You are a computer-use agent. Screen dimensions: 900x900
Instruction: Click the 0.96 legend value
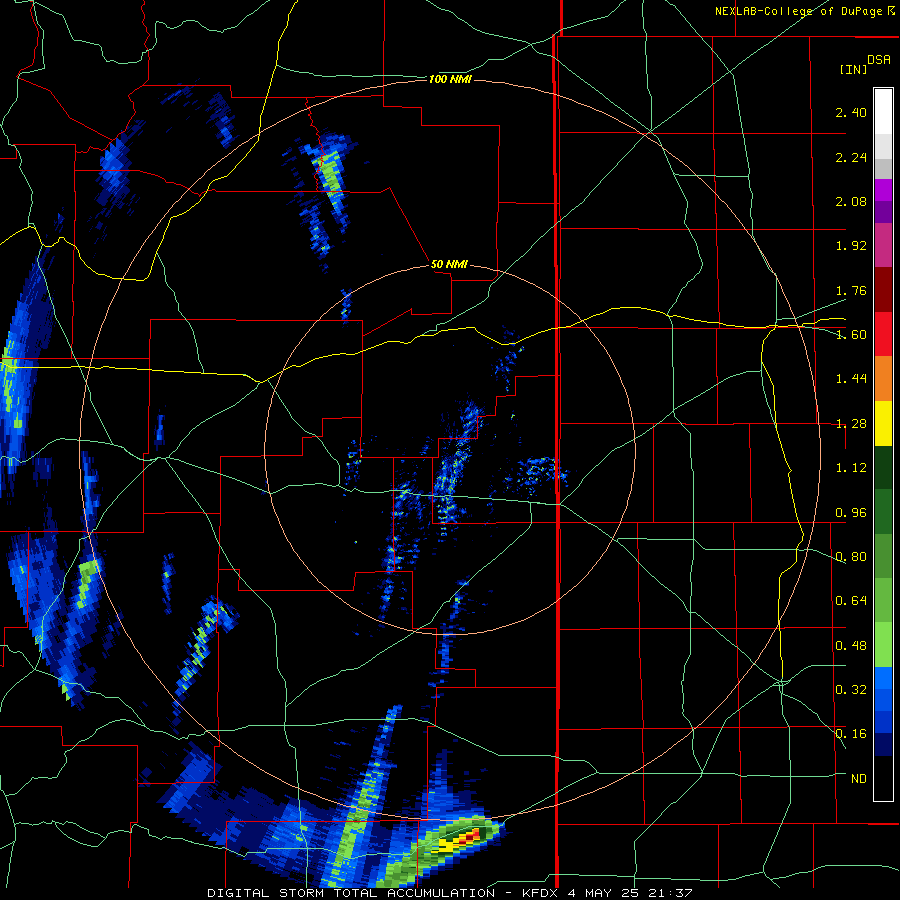point(851,513)
